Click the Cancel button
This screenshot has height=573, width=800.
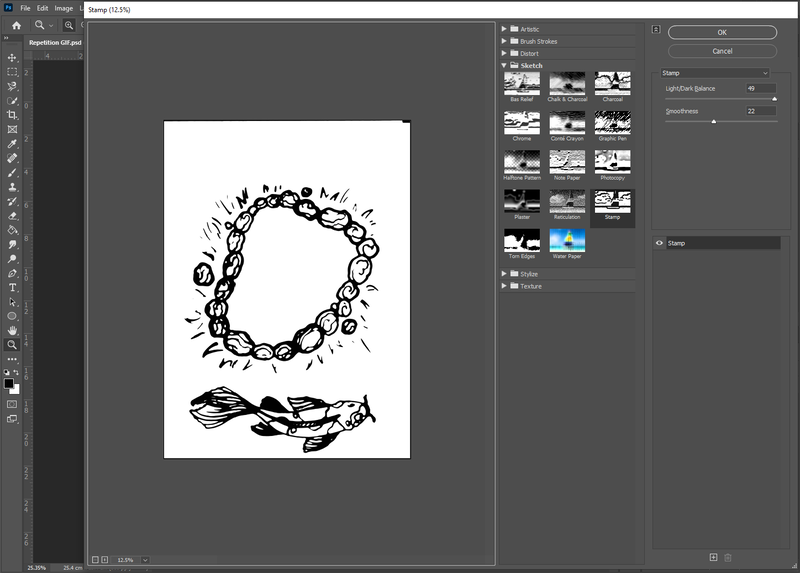(x=722, y=51)
